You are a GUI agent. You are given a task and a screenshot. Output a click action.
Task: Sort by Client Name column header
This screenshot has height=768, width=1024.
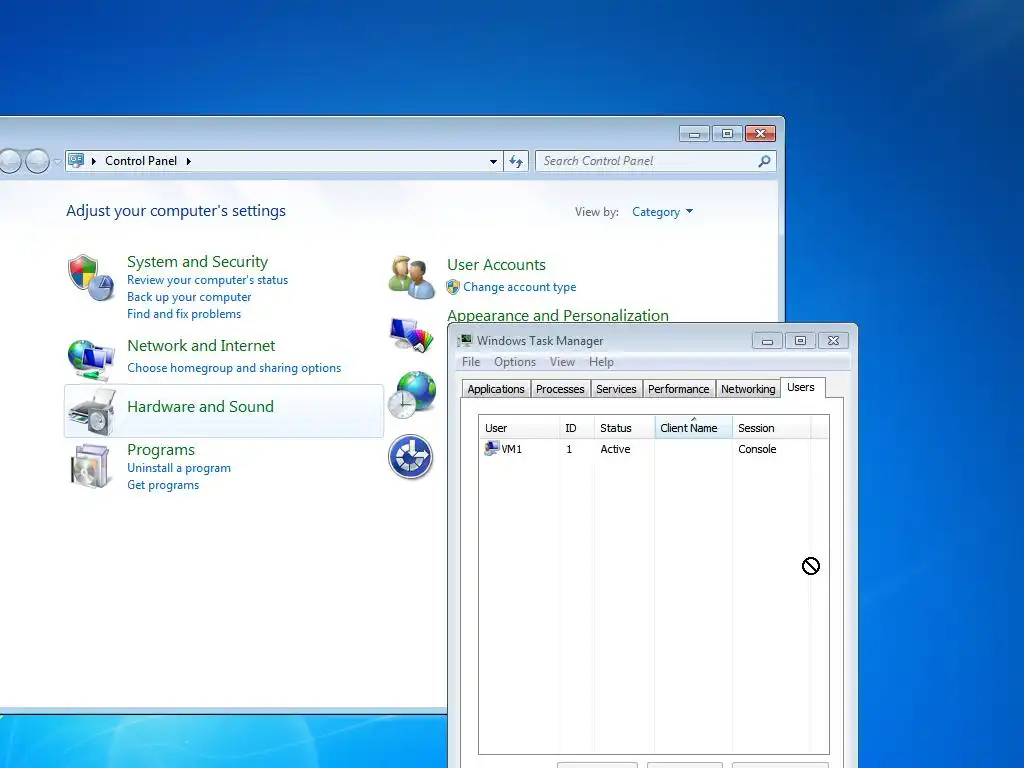point(694,428)
